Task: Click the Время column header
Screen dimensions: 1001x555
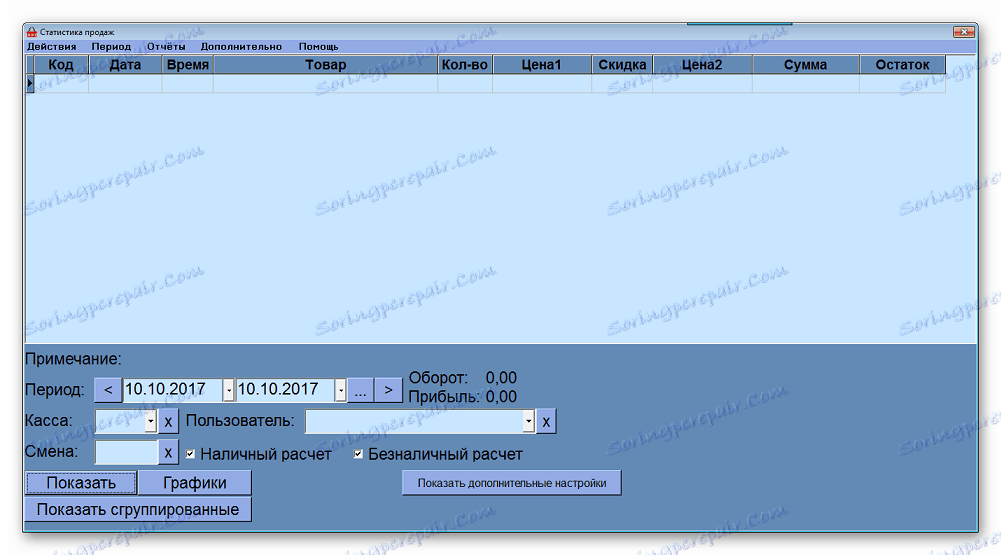Action: pyautogui.click(x=188, y=65)
